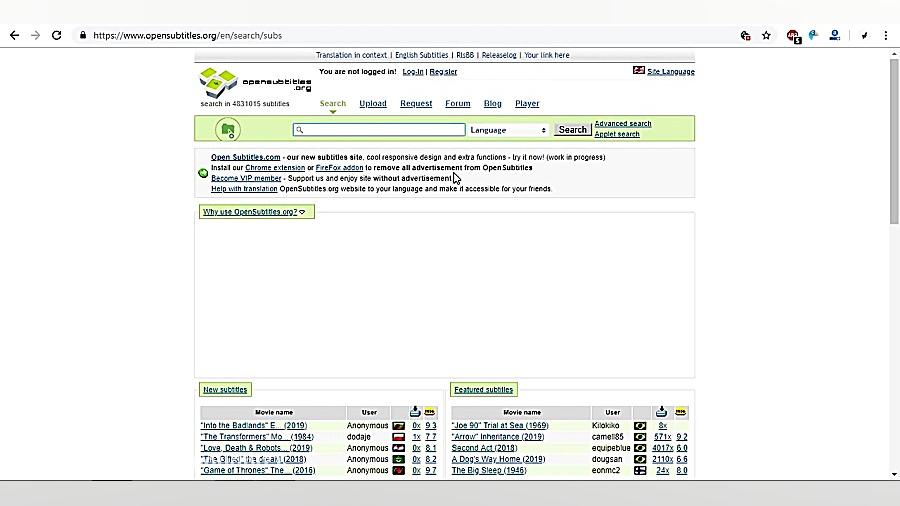The height and width of the screenshot is (506, 900).
Task: Click inside the subtitle search text field
Action: (379, 130)
